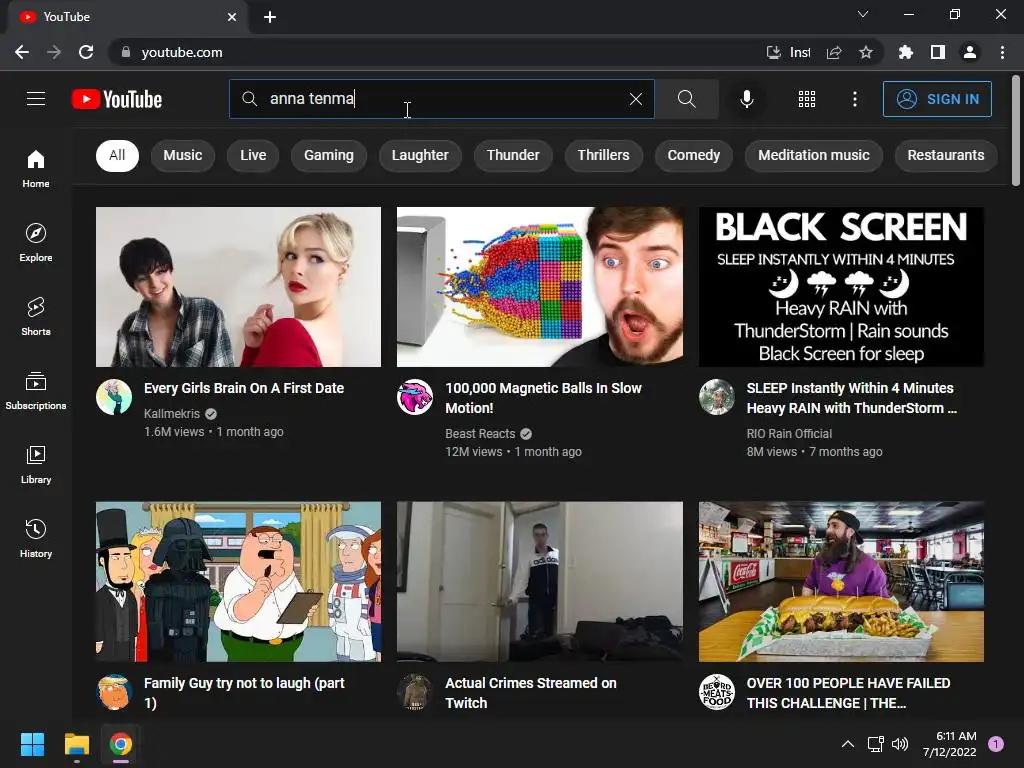The width and height of the screenshot is (1024, 768).
Task: Open a new browser tab
Action: pyautogui.click(x=270, y=17)
